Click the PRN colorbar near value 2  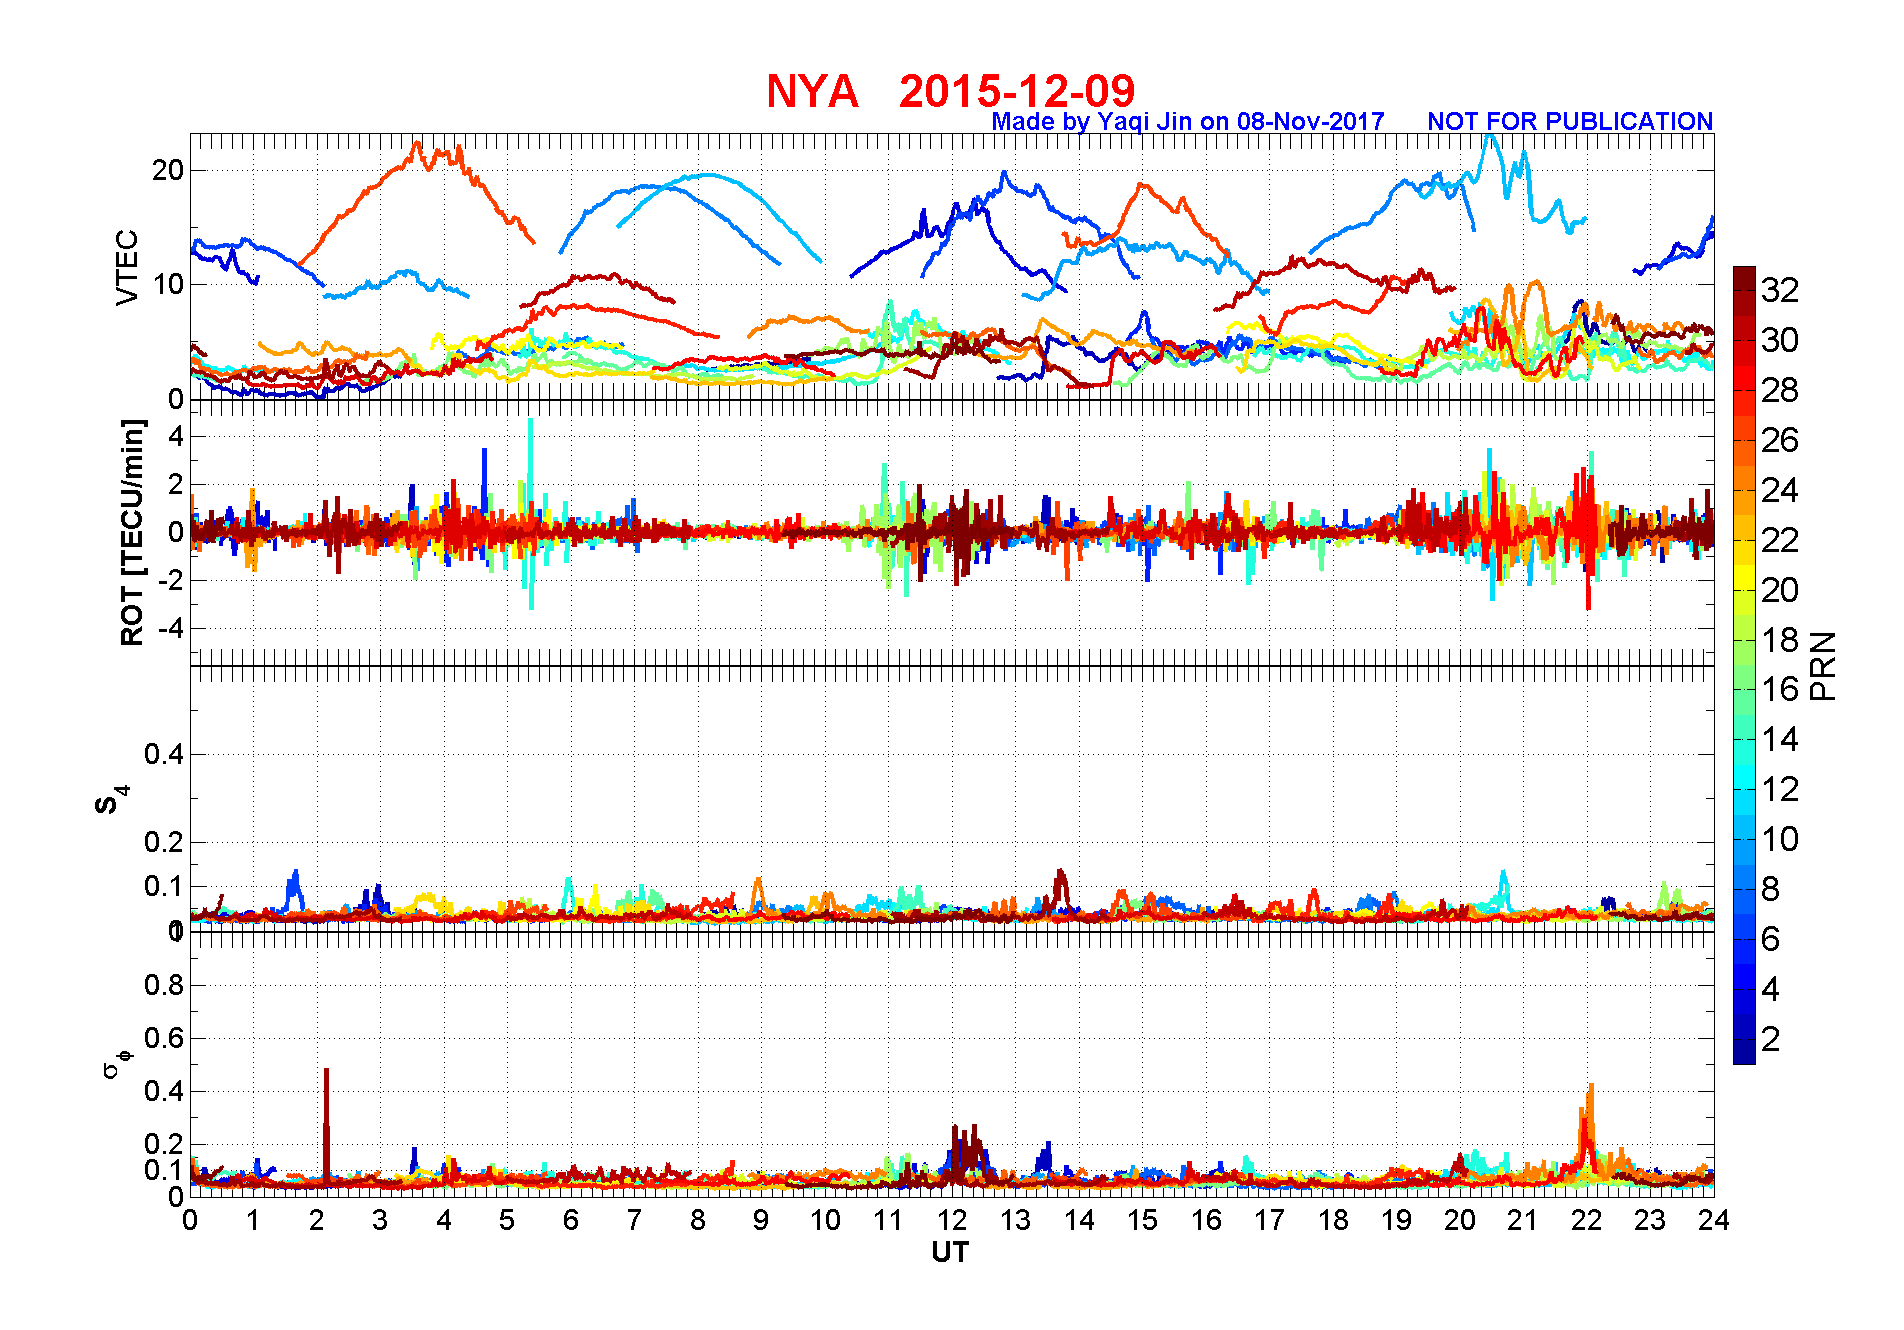point(1744,1039)
